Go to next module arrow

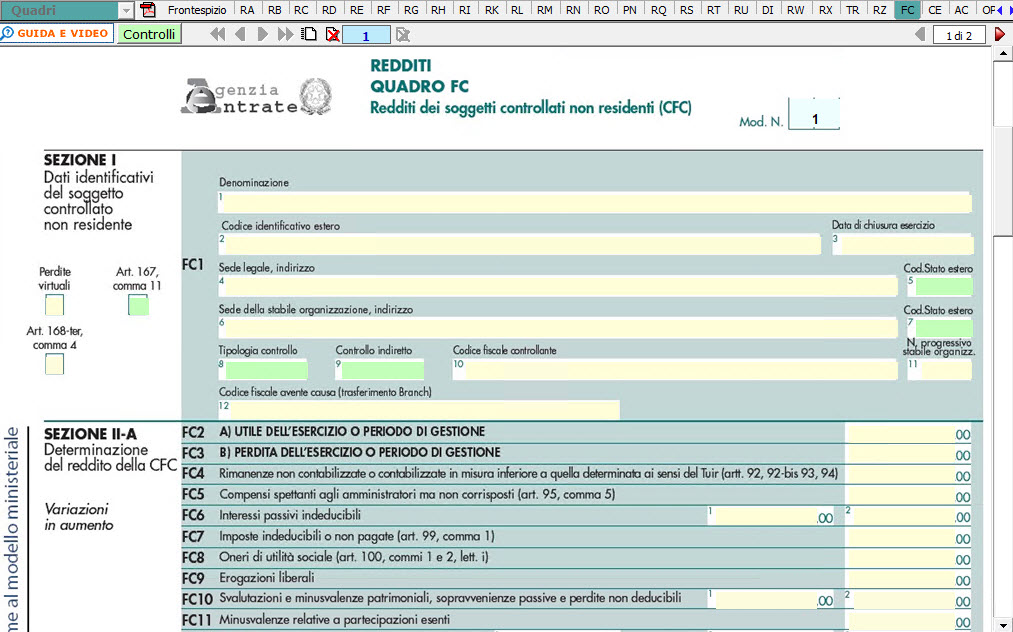[262, 34]
